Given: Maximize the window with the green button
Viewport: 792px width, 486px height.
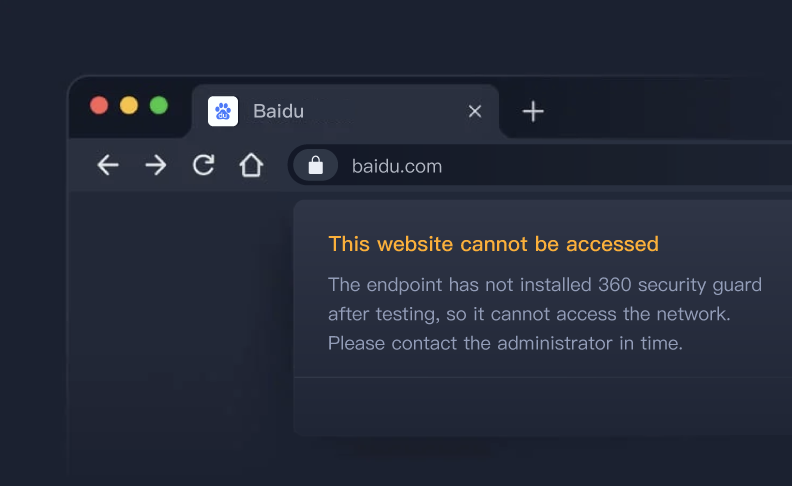Looking at the screenshot, I should point(159,105).
